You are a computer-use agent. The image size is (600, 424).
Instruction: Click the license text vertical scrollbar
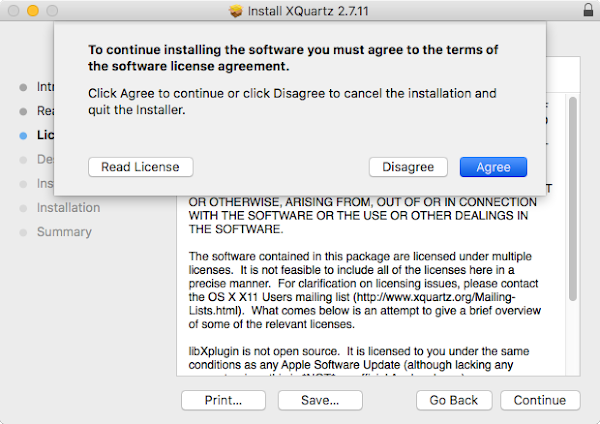click(x=572, y=199)
